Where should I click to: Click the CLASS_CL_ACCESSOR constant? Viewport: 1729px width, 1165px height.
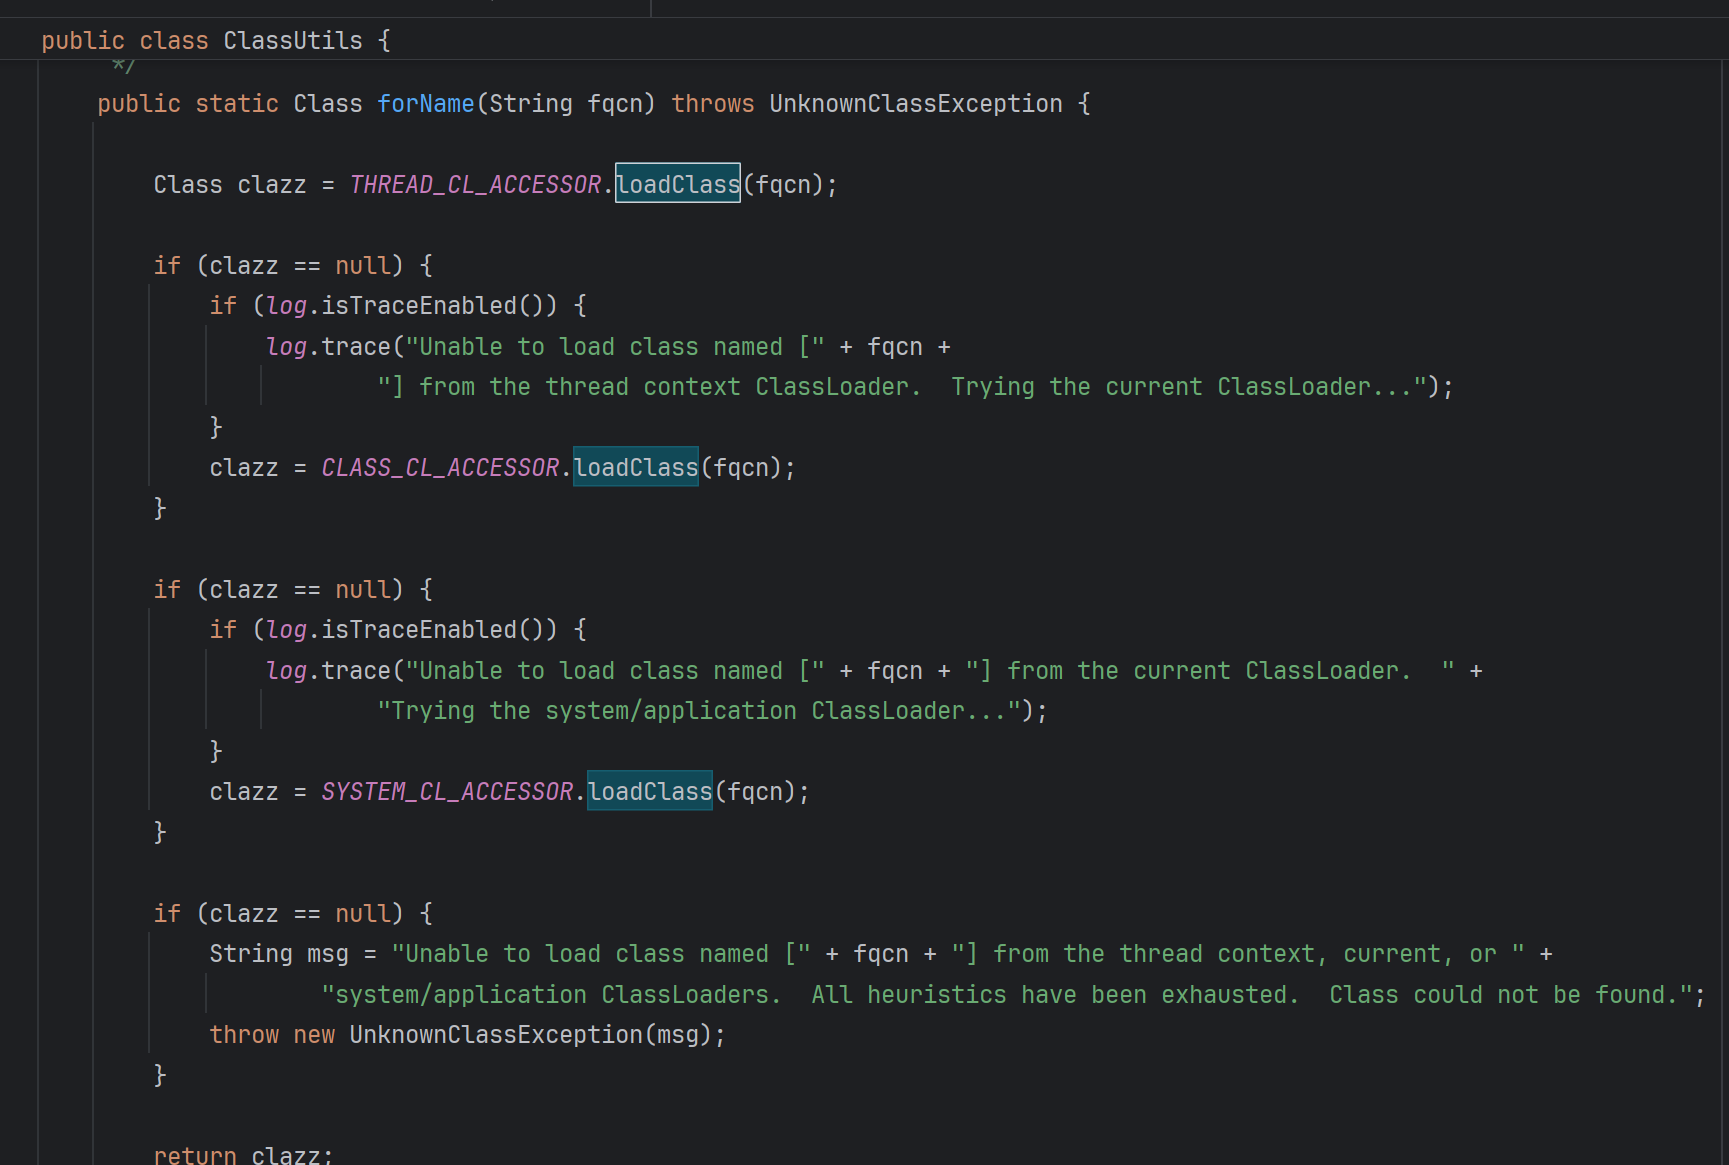click(440, 468)
